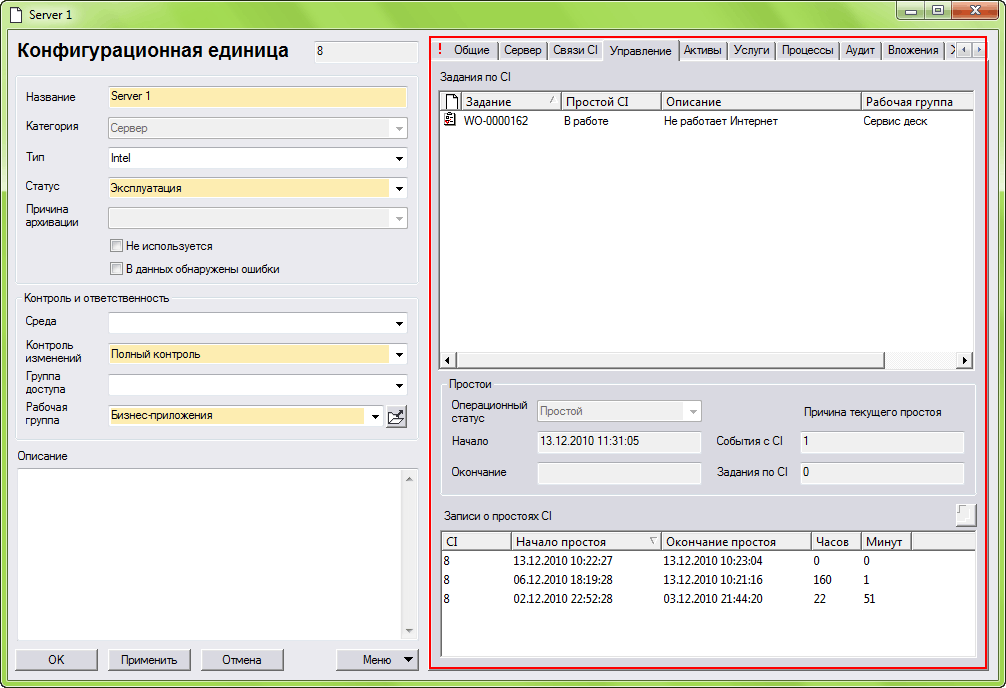This screenshot has height=688, width=1006.
Task: Select task row WO-0000162
Action: [x=706, y=121]
